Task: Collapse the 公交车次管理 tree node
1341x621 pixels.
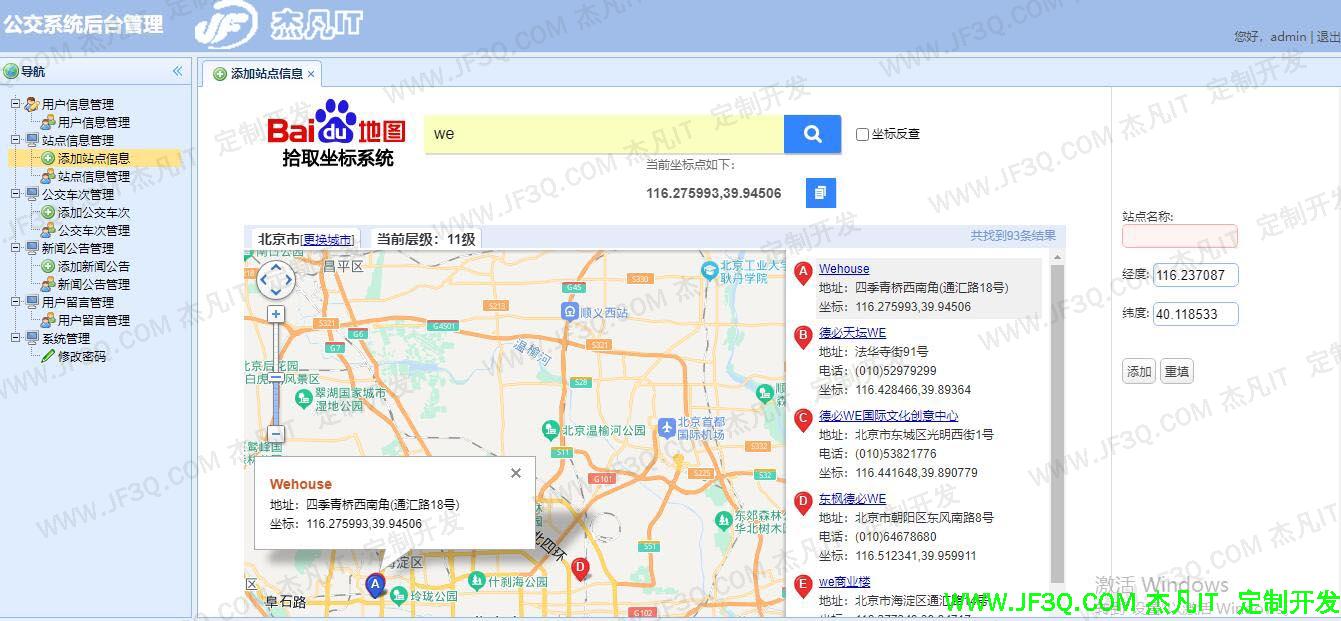Action: click(x=18, y=194)
